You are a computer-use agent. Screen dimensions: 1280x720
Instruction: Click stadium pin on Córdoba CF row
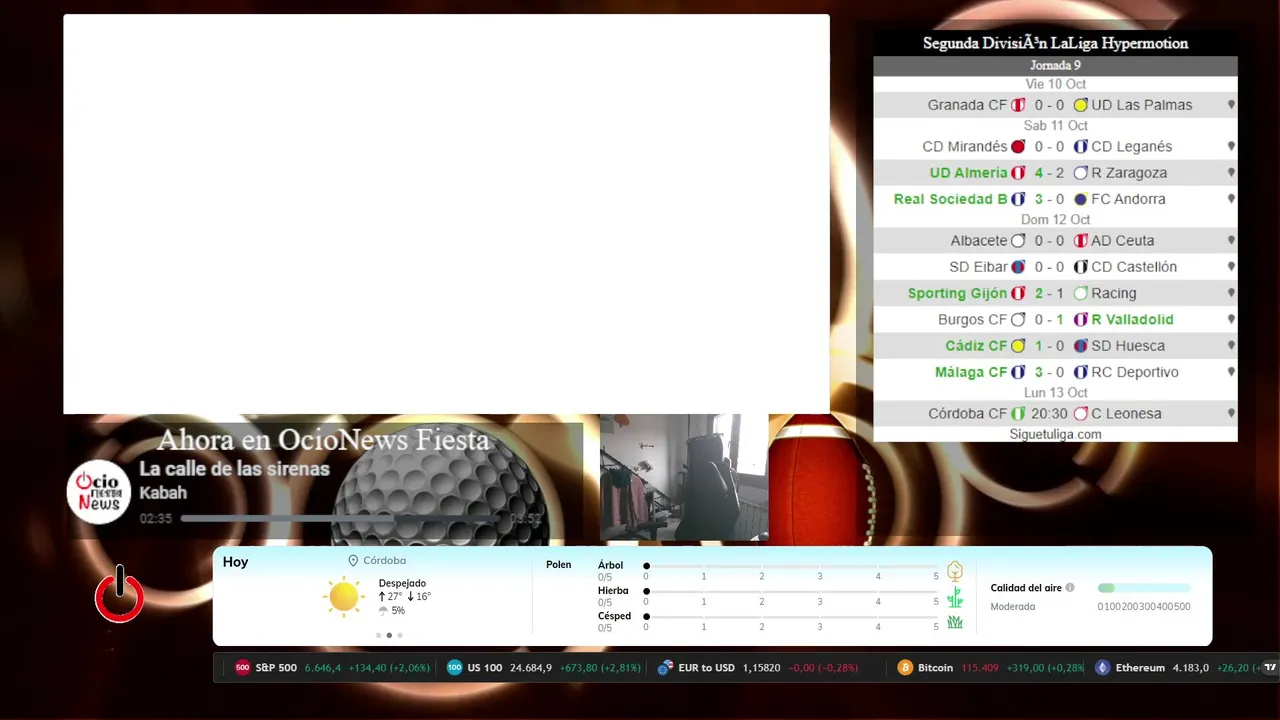click(x=1231, y=413)
